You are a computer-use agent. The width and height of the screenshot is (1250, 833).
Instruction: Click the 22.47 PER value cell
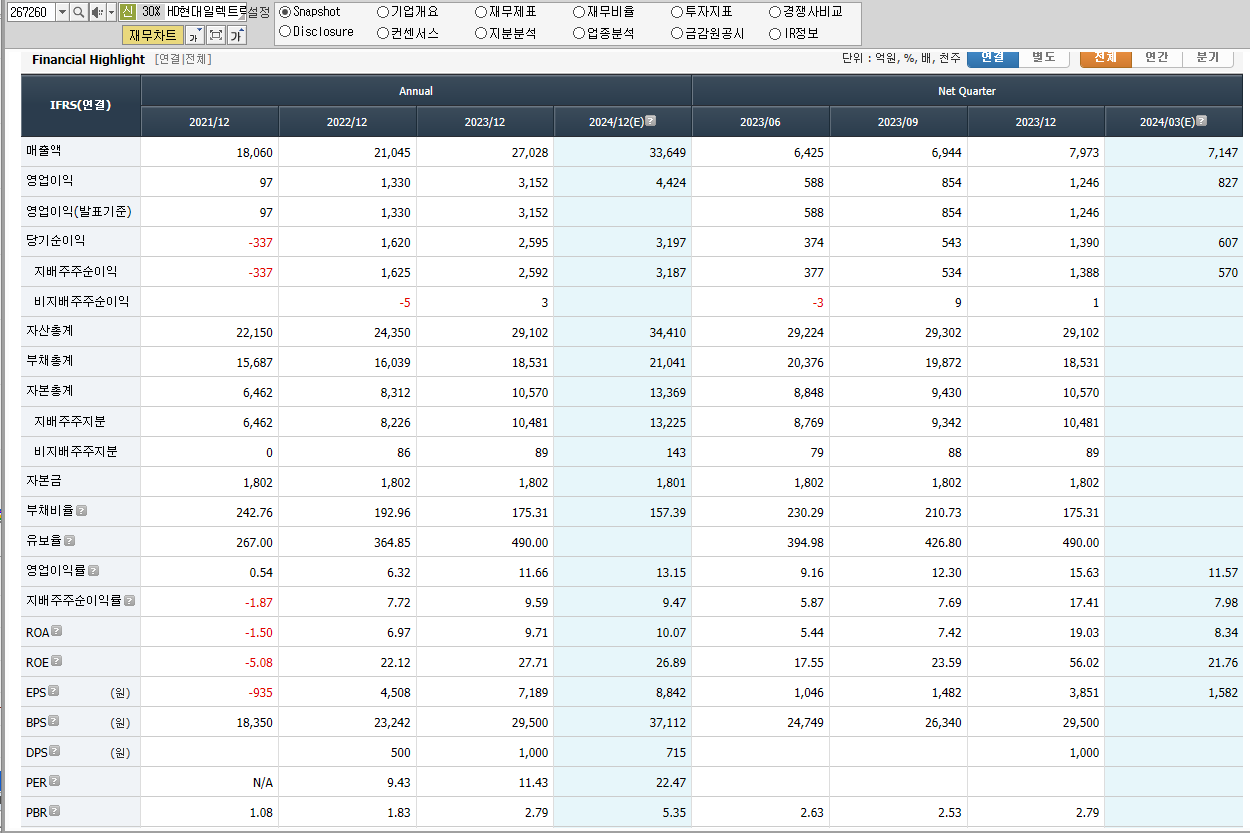[x=624, y=782]
